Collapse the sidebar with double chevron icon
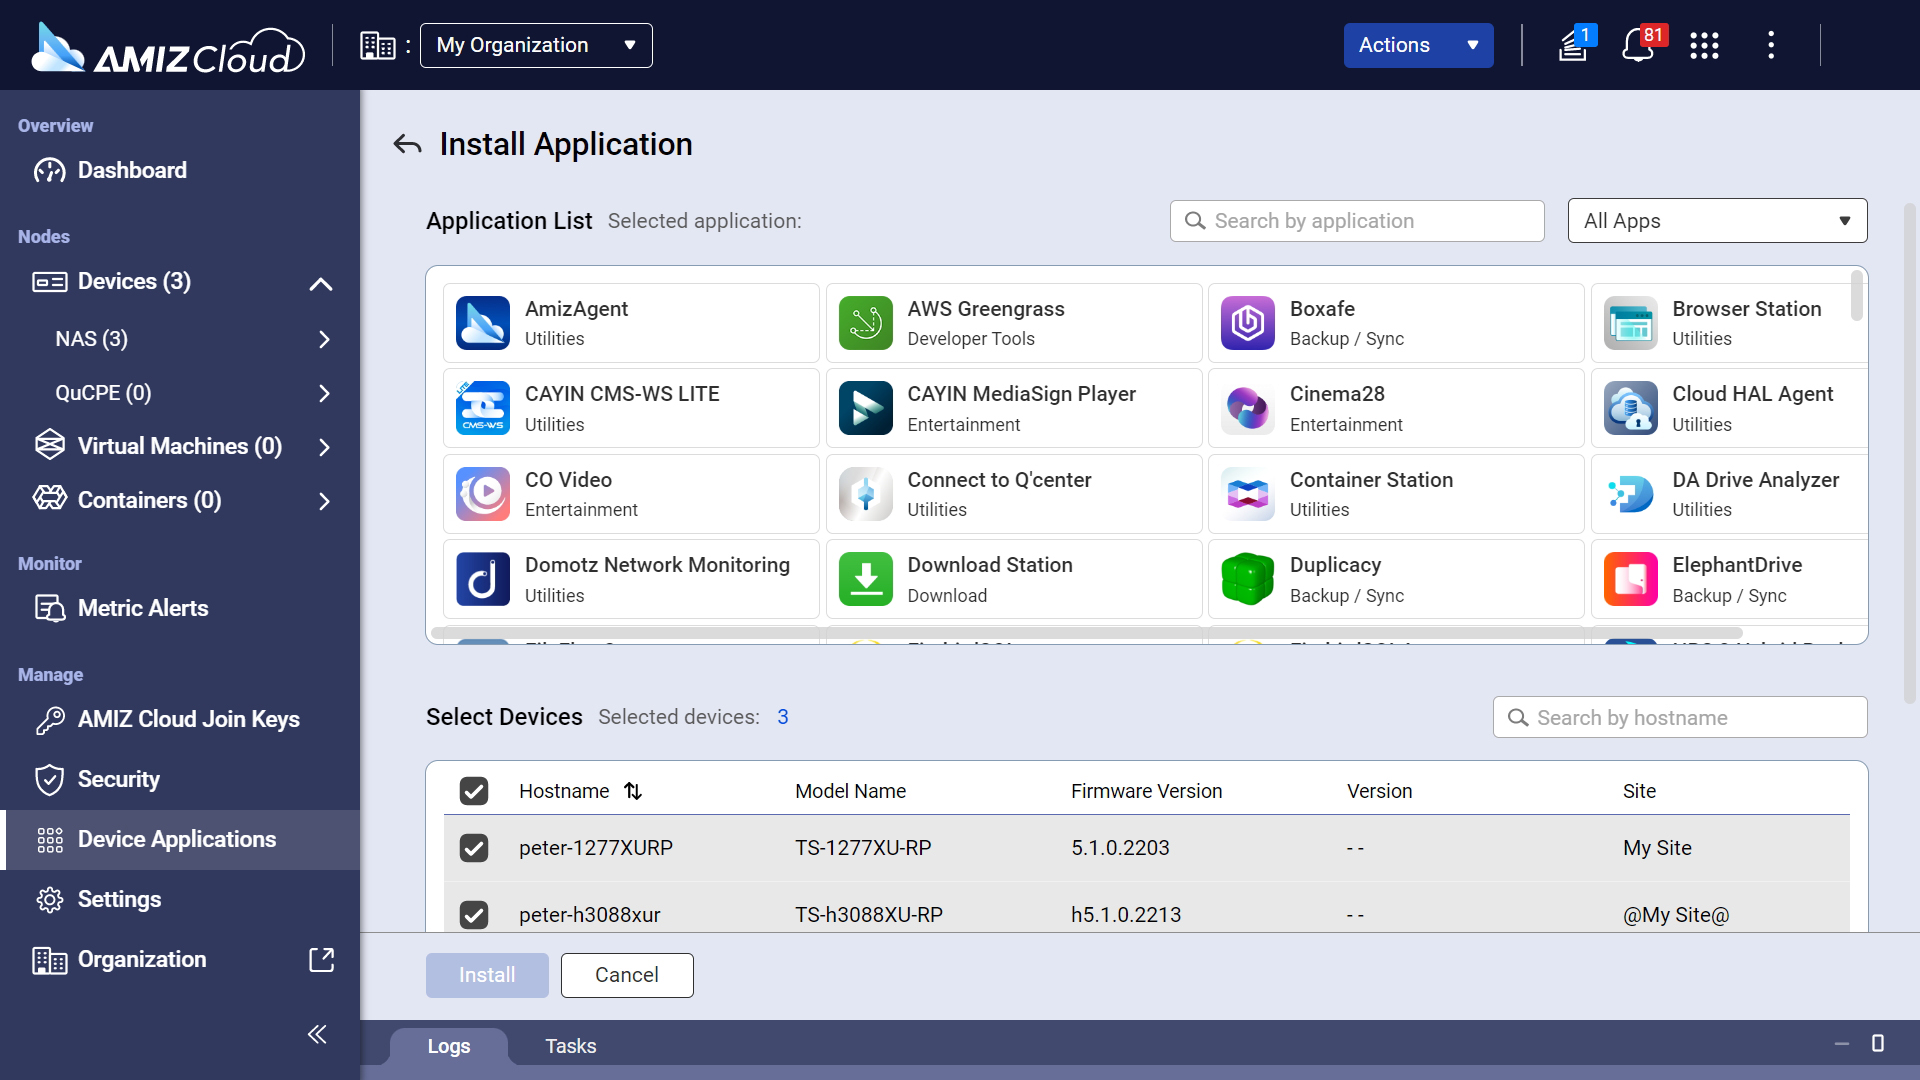Screen dimensions: 1920x1080 [x=317, y=1034]
